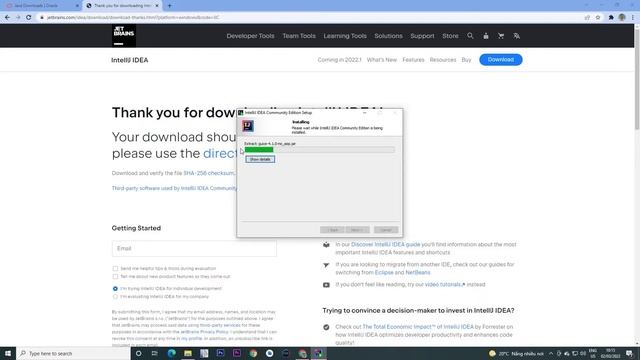This screenshot has height=360, width=640.
Task: Open Team Tools menu
Action: (x=299, y=36)
